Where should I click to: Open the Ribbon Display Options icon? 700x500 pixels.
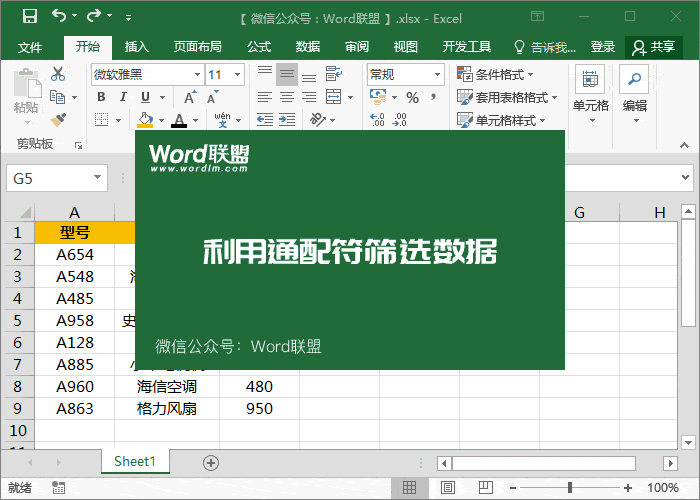click(x=538, y=17)
